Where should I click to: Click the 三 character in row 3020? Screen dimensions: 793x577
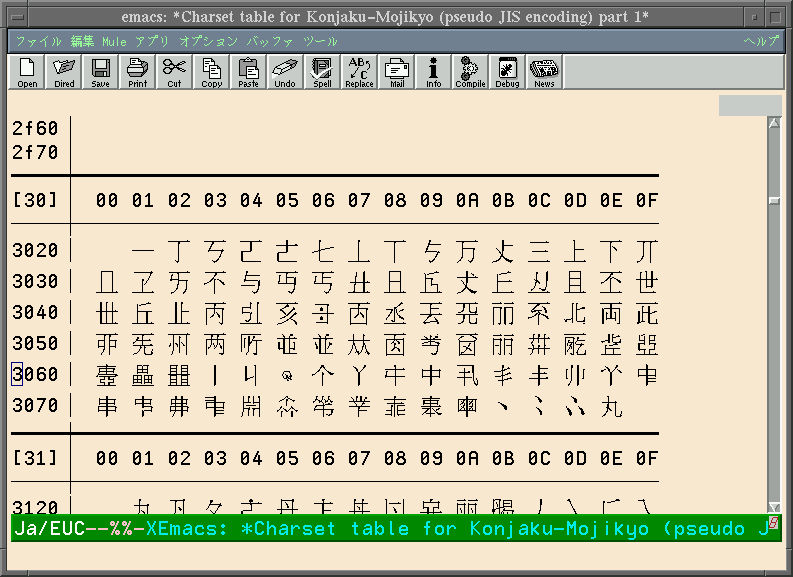[539, 251]
